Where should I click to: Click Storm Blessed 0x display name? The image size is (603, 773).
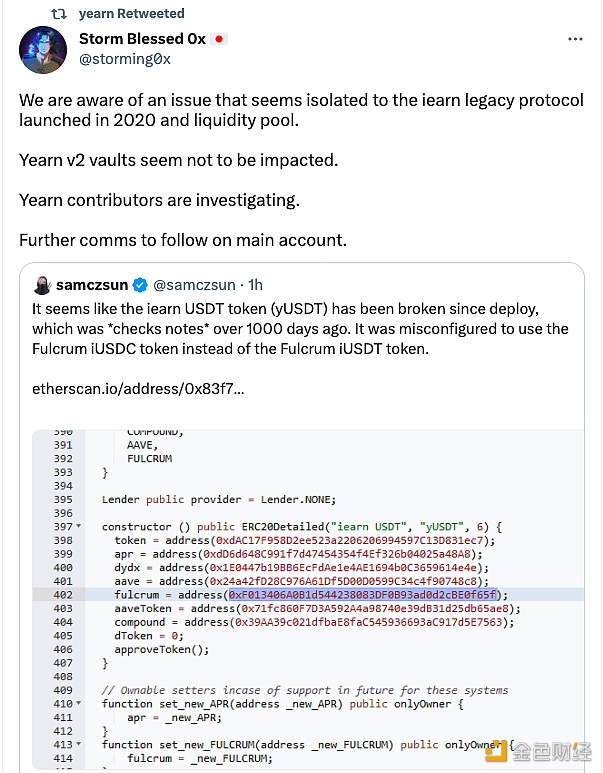(142, 39)
